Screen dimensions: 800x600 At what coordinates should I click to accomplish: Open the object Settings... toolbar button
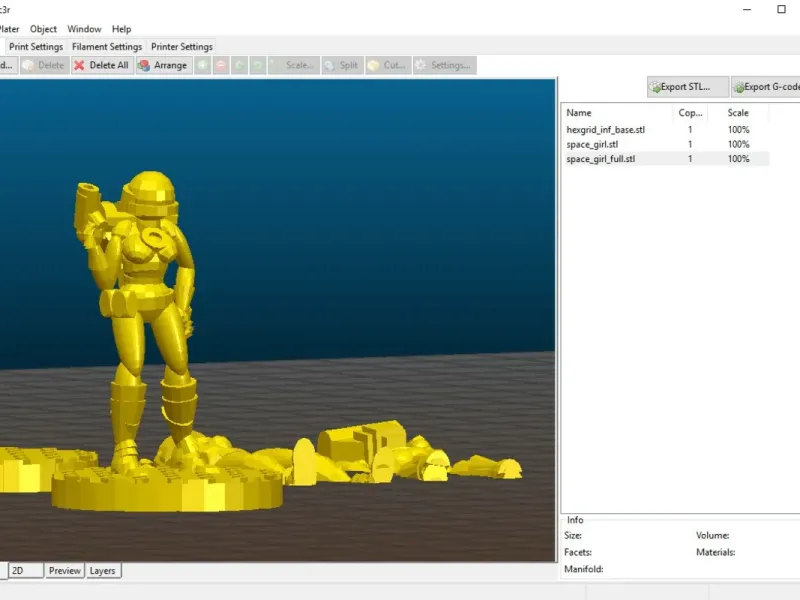[x=443, y=65]
